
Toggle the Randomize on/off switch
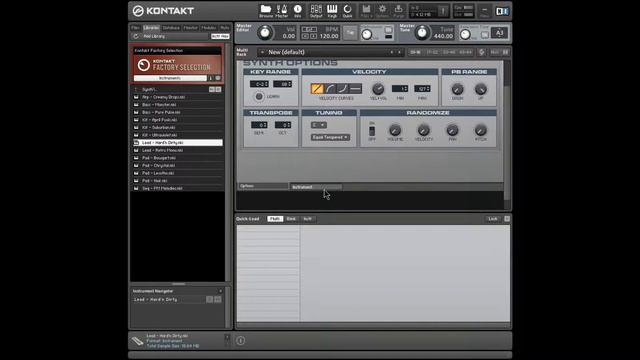tap(372, 131)
